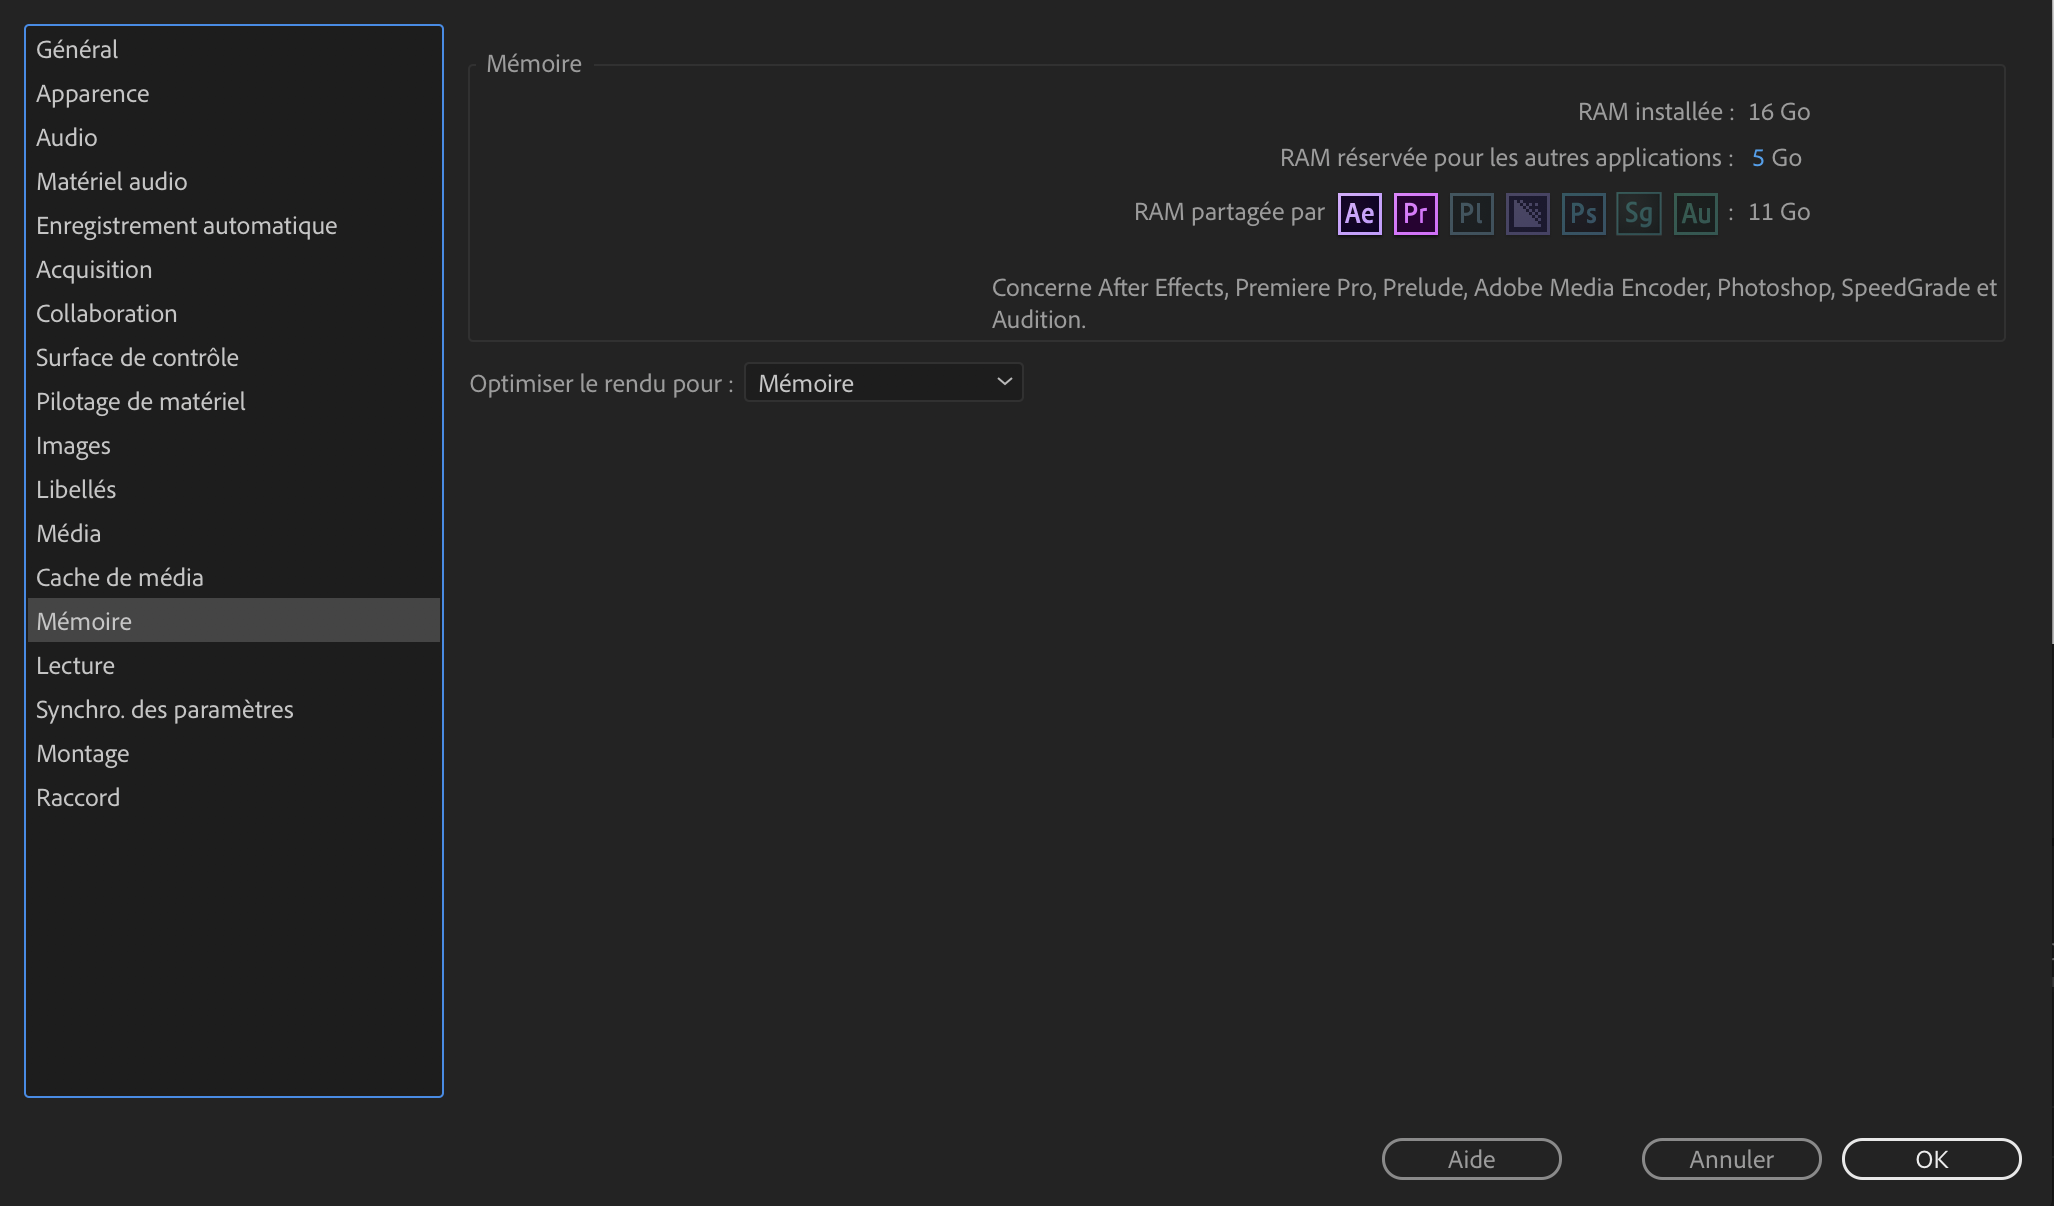Click the Mémoire group box title

(x=534, y=63)
